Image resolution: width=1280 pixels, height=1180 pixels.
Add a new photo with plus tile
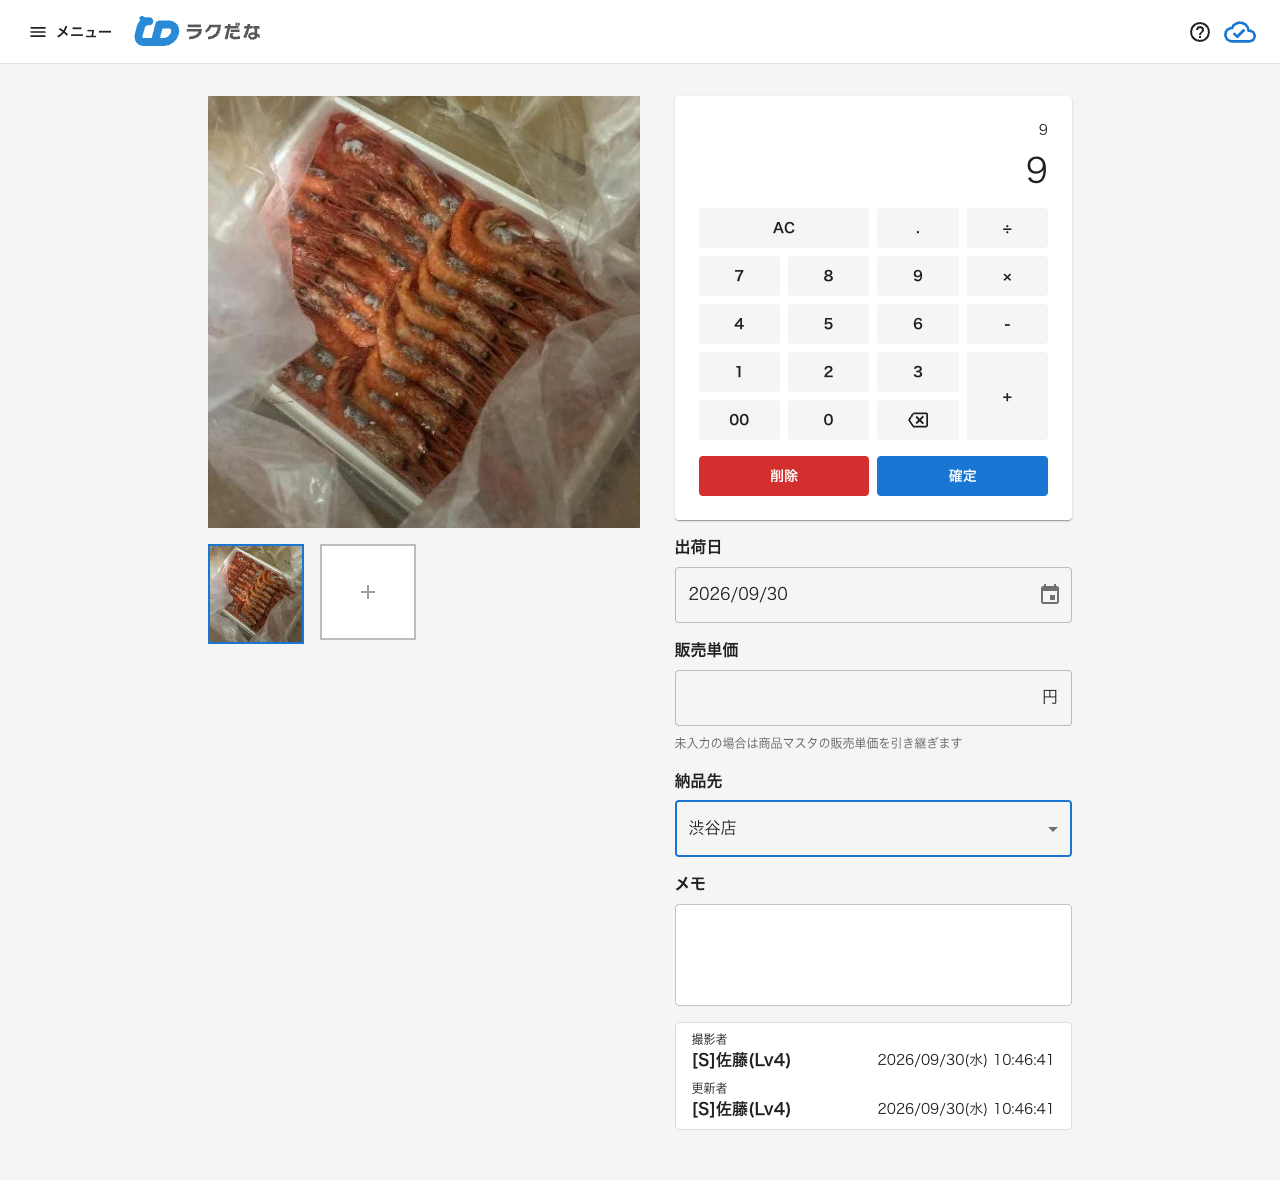tap(368, 592)
